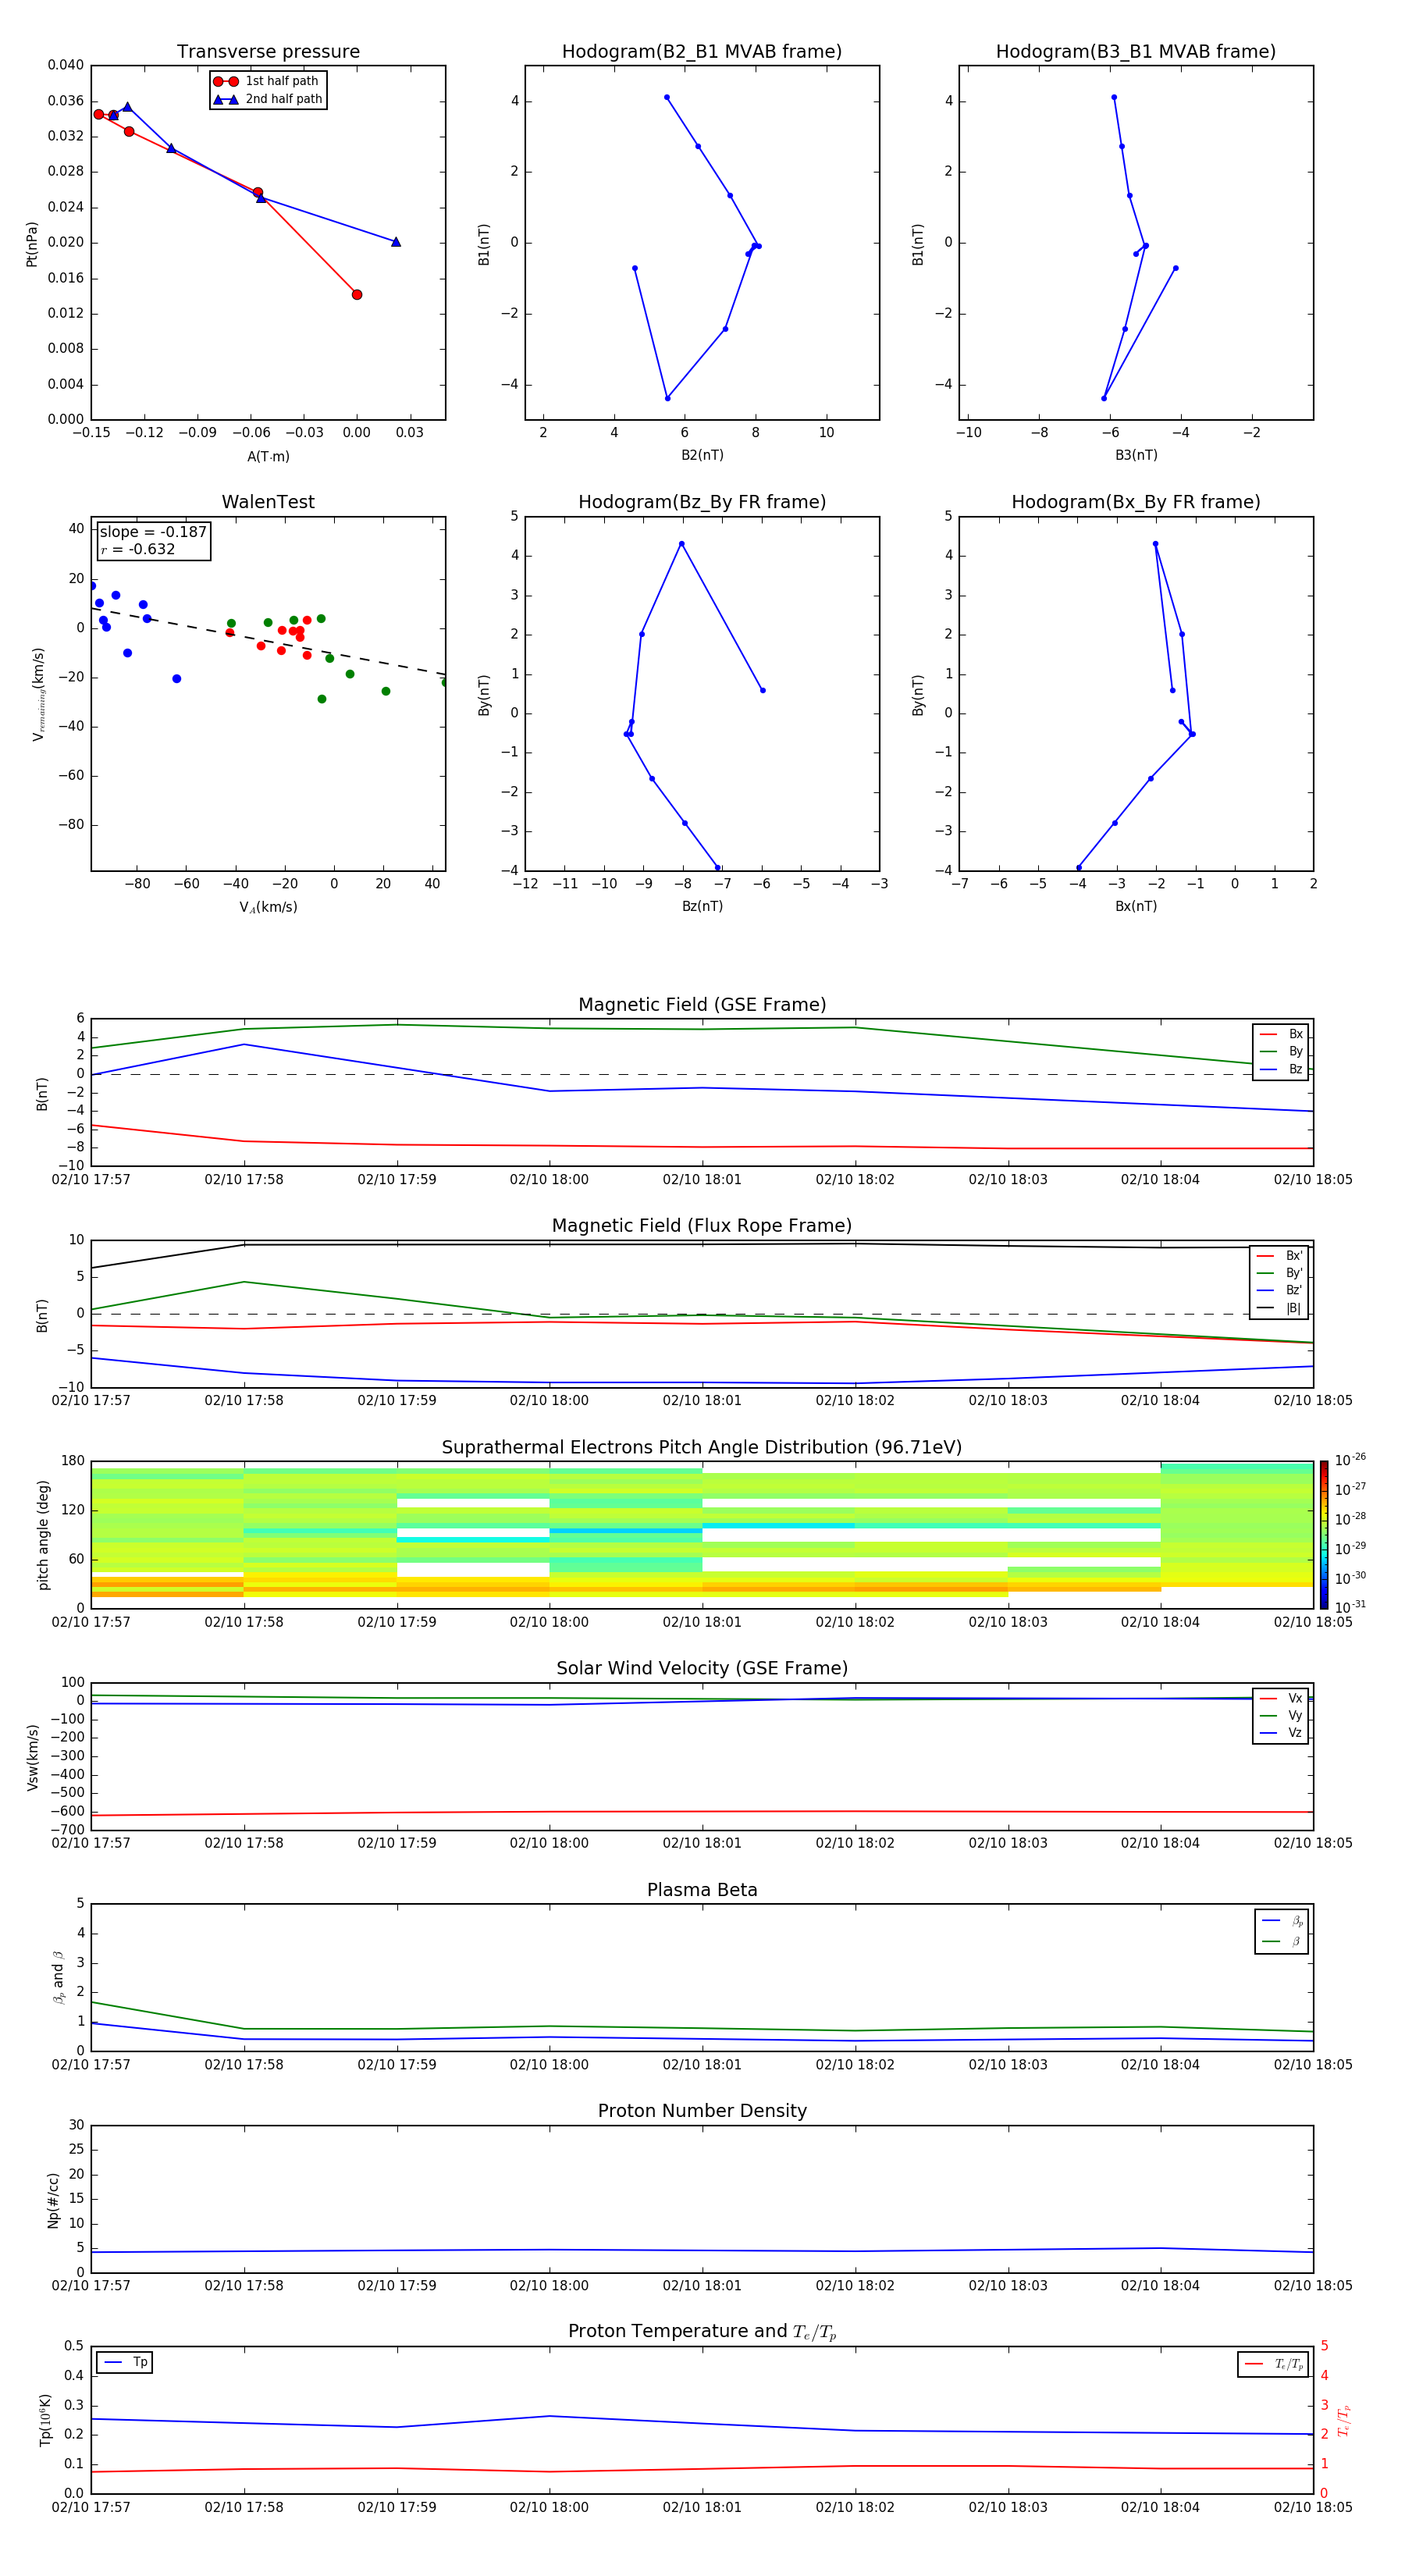This screenshot has width=1405, height=2576.
Task: Select the By entry in GSE field legend
Action: click(1282, 1051)
